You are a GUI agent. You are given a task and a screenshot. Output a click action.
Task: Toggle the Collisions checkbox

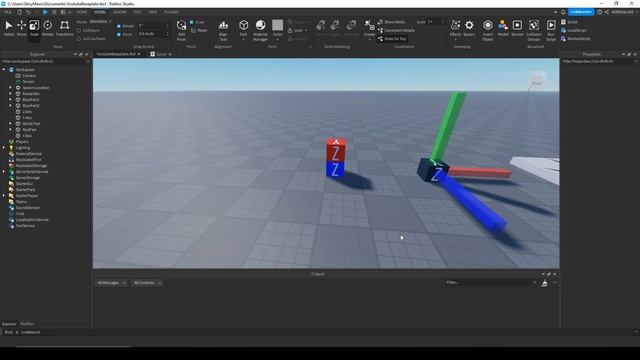(x=79, y=31)
